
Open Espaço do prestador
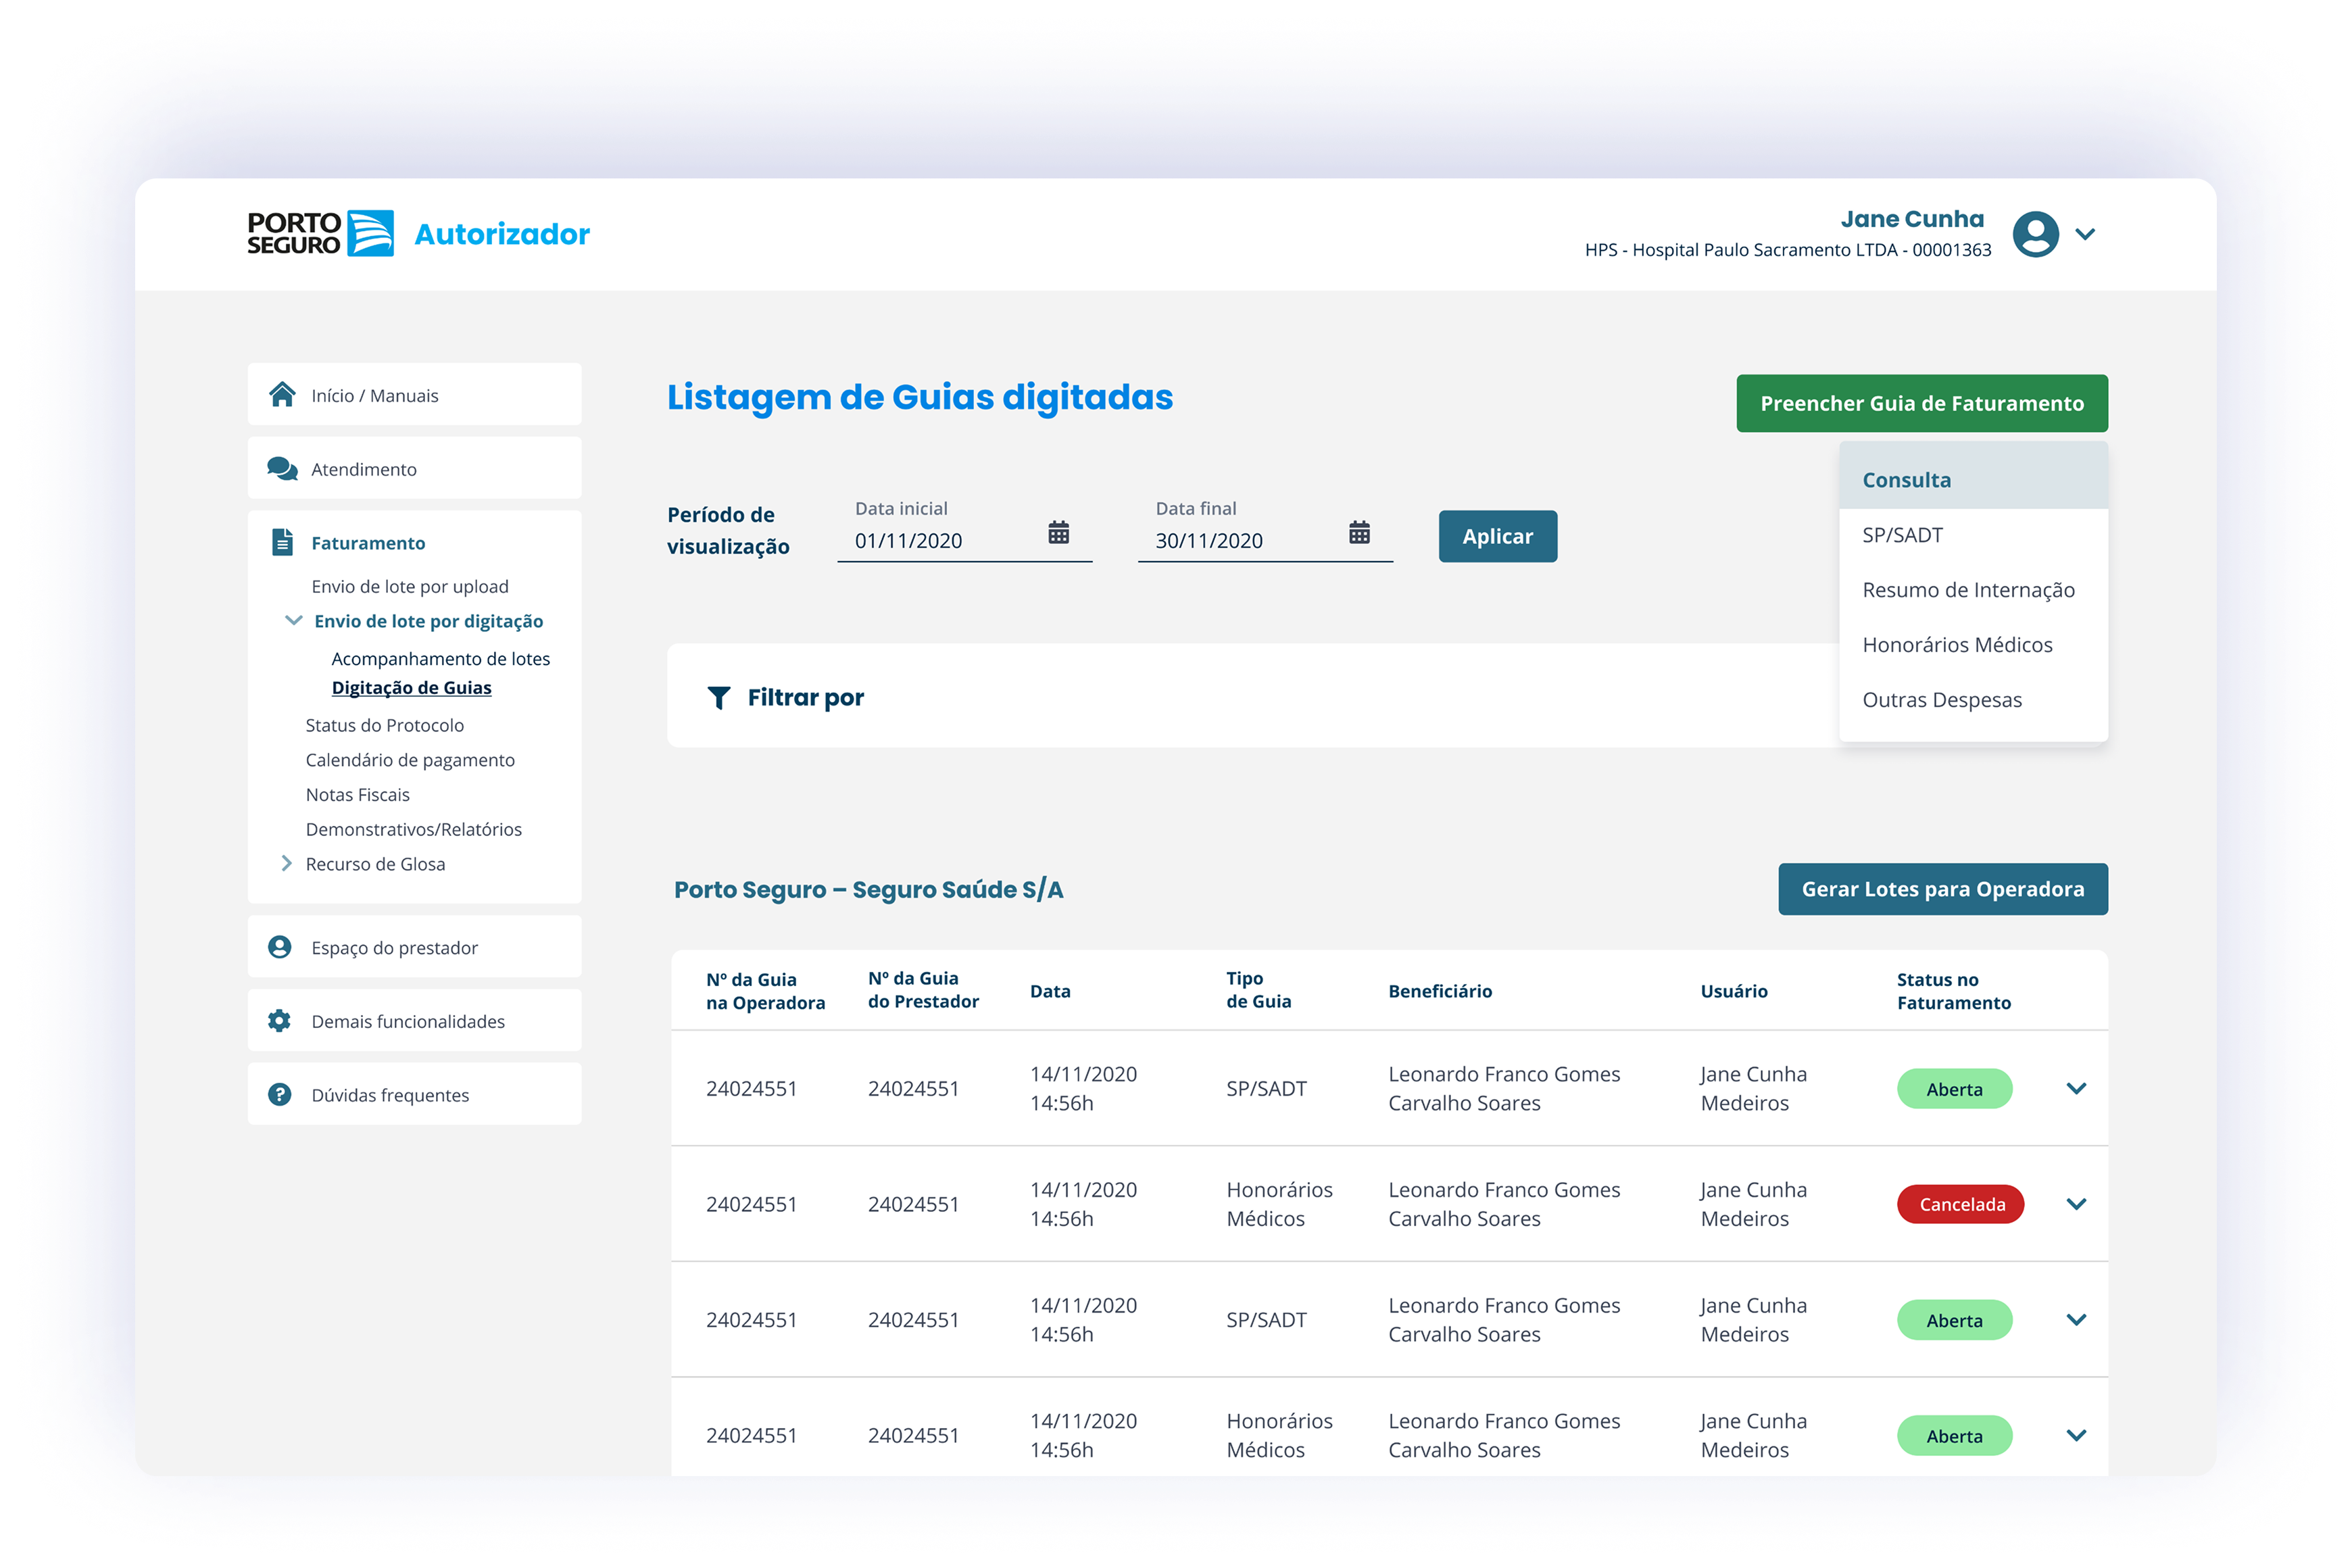click(414, 947)
